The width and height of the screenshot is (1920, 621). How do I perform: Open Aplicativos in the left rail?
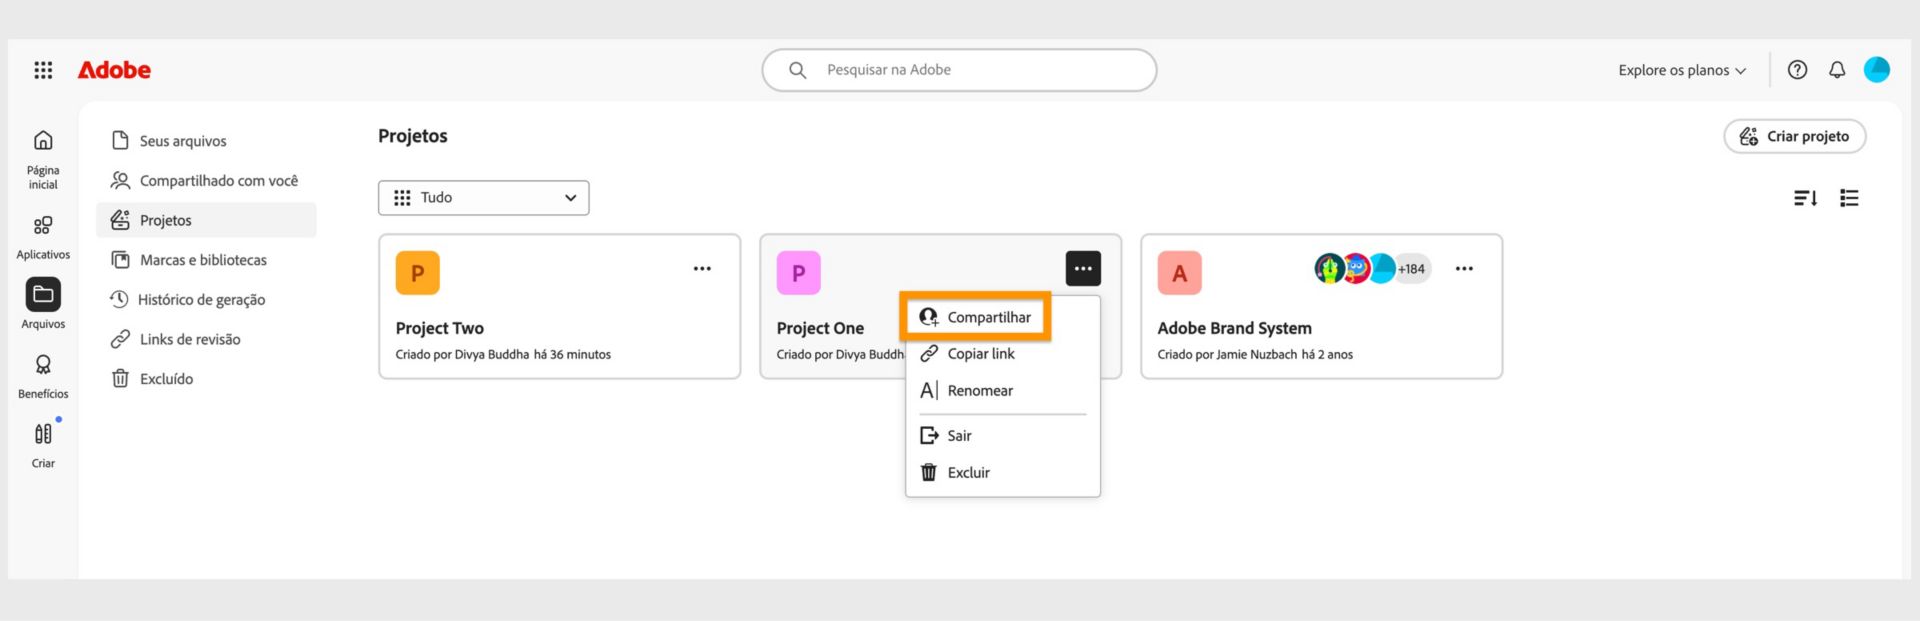(x=43, y=238)
